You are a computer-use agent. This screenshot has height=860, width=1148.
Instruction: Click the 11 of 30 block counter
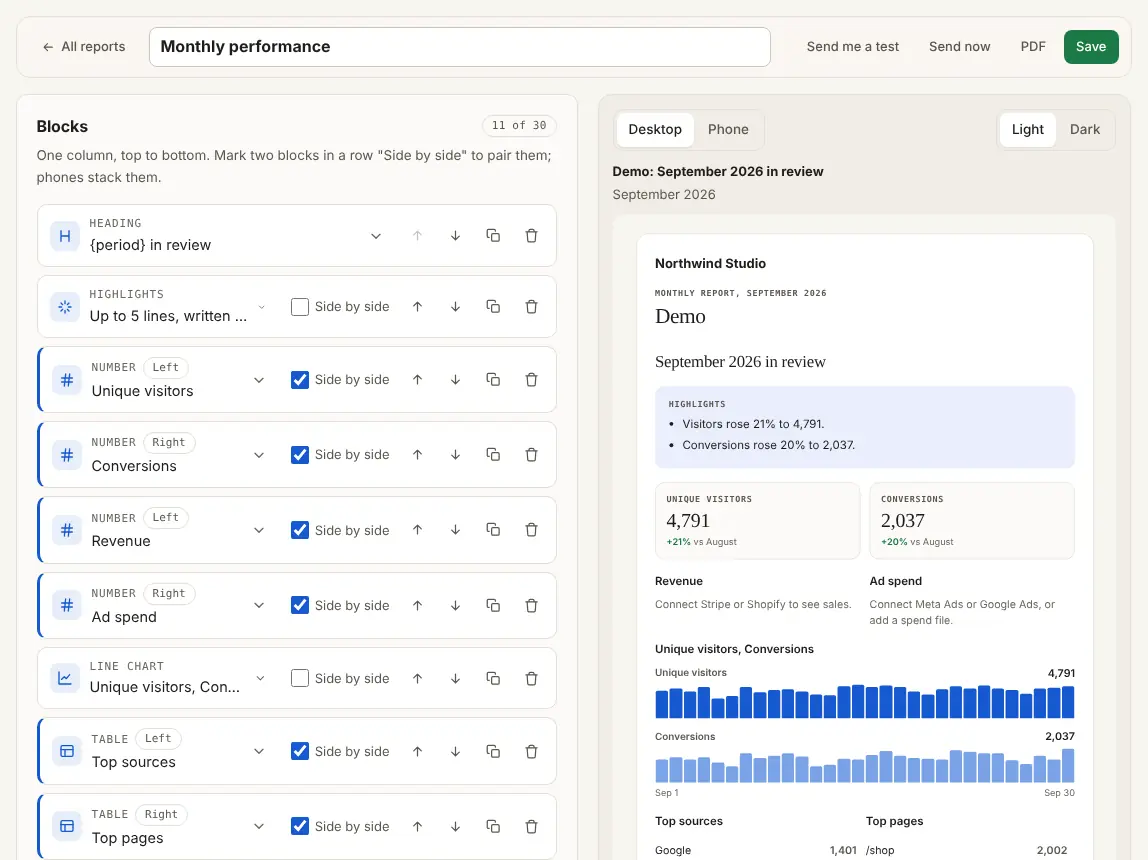(x=519, y=126)
